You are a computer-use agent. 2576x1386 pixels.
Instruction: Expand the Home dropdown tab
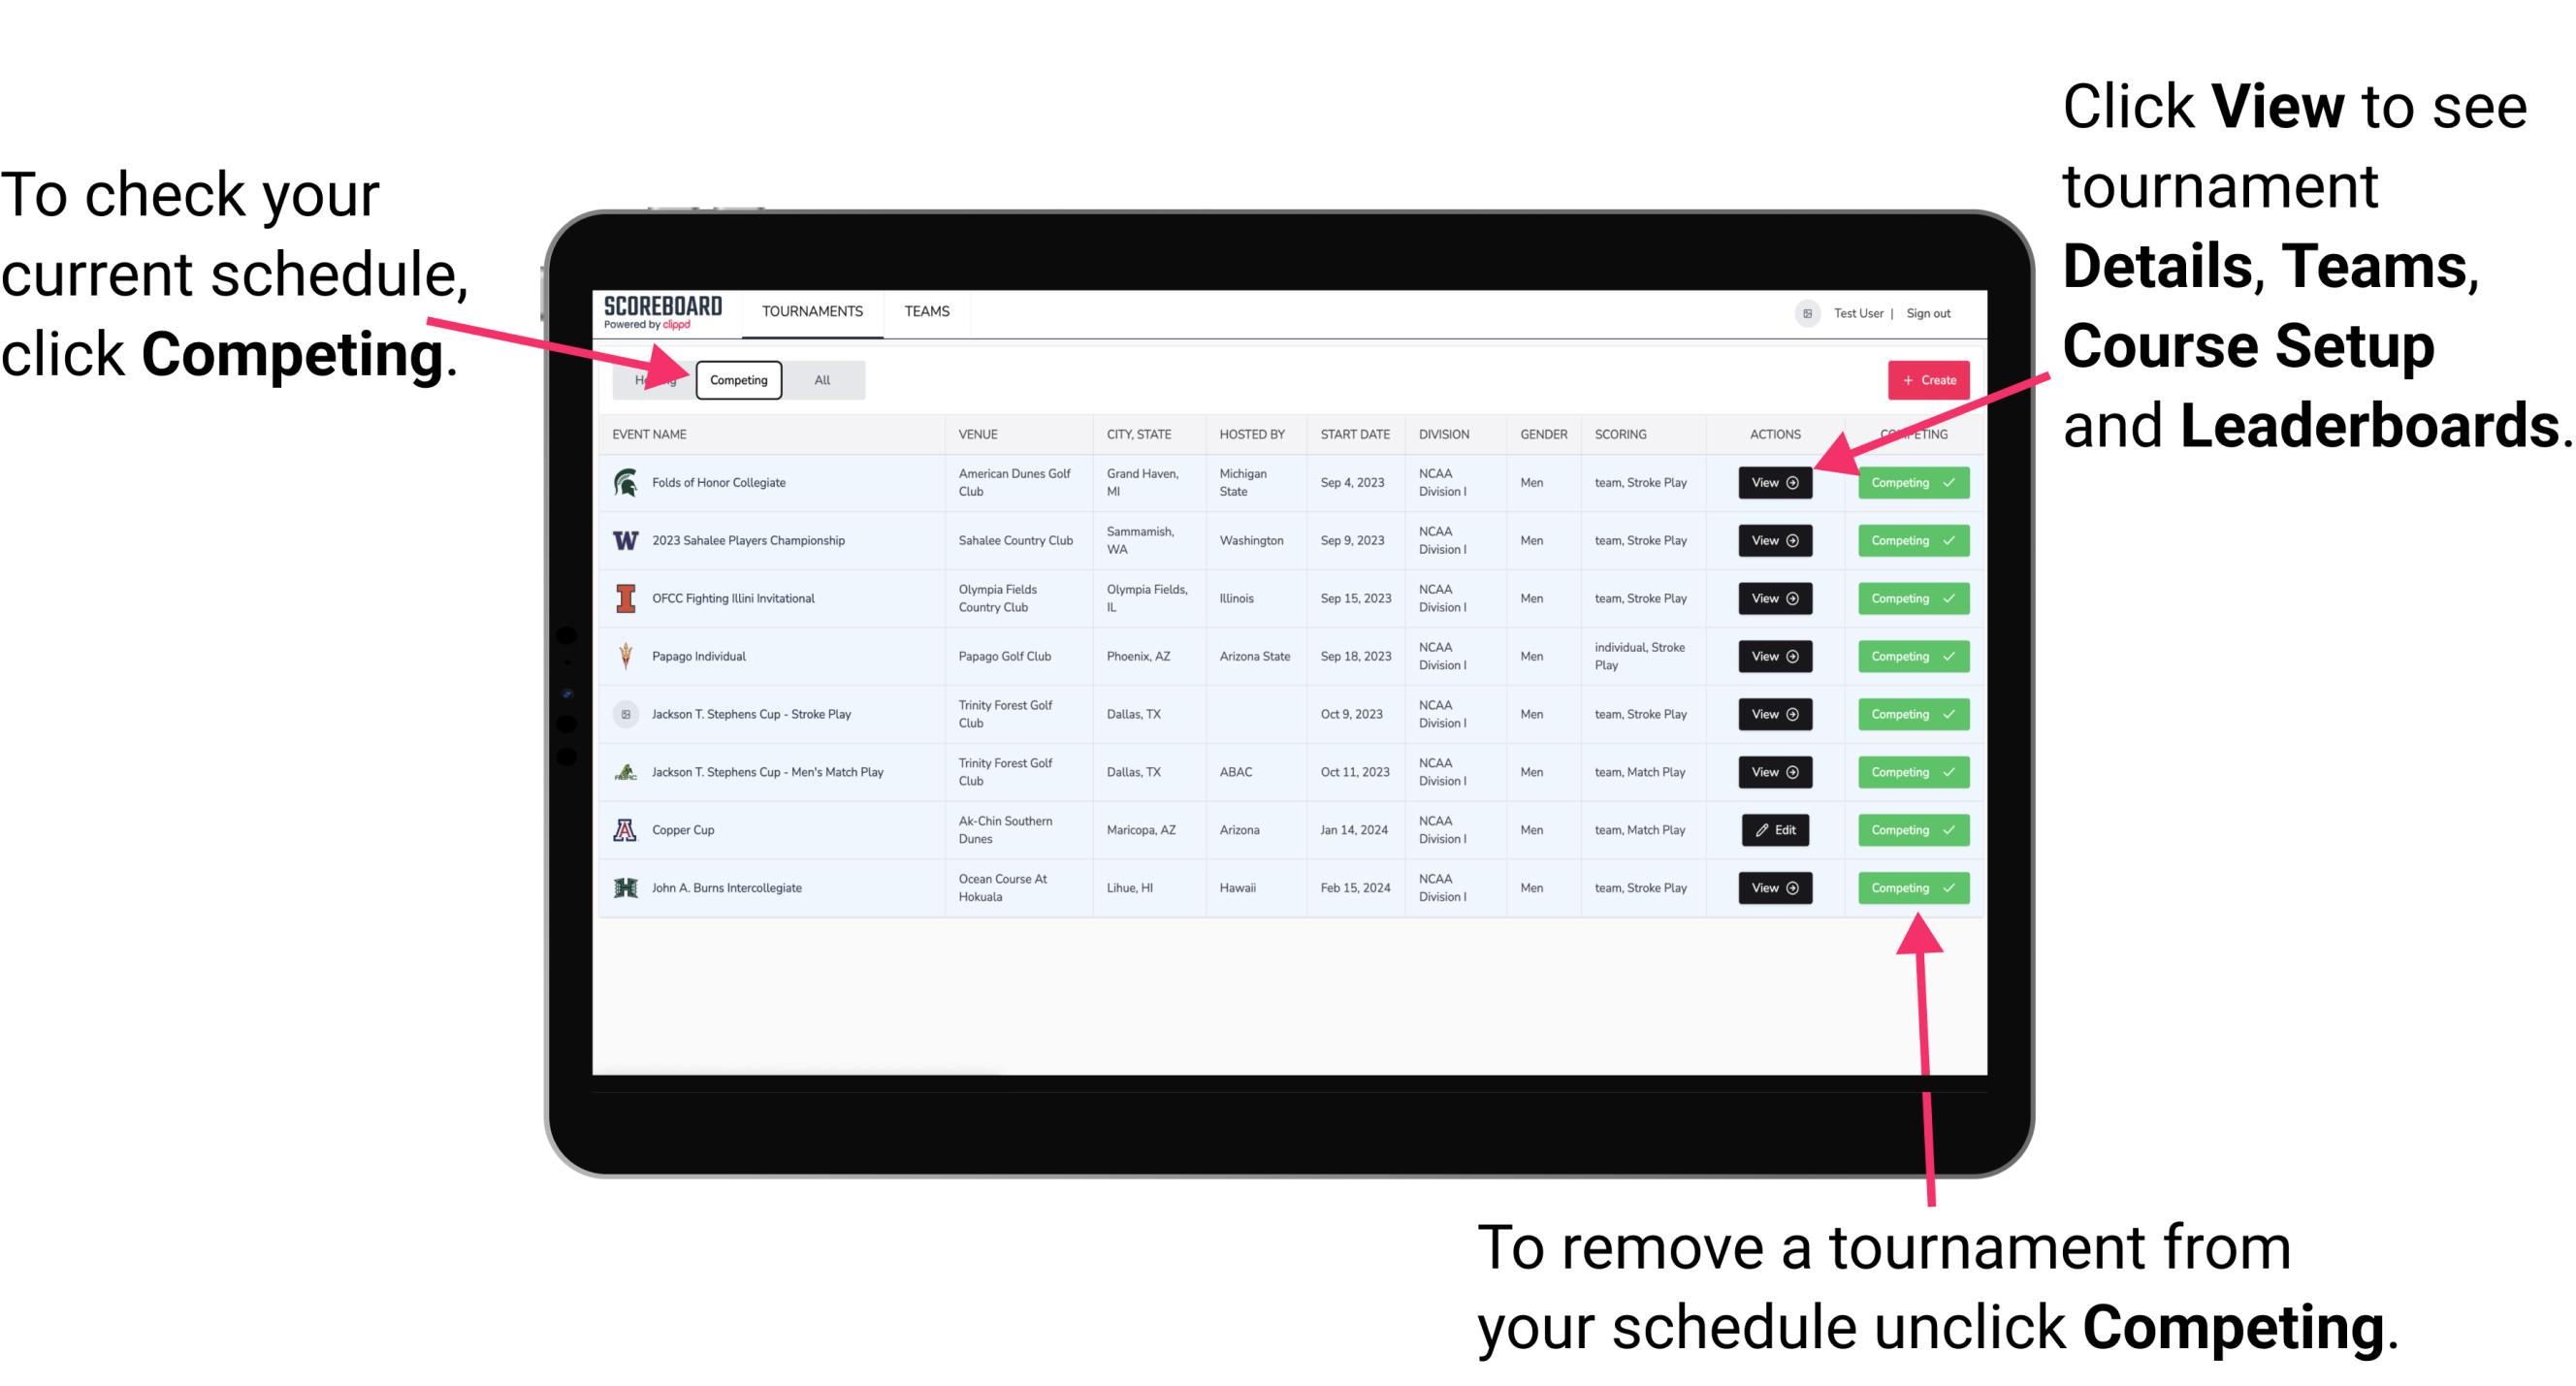tap(655, 379)
